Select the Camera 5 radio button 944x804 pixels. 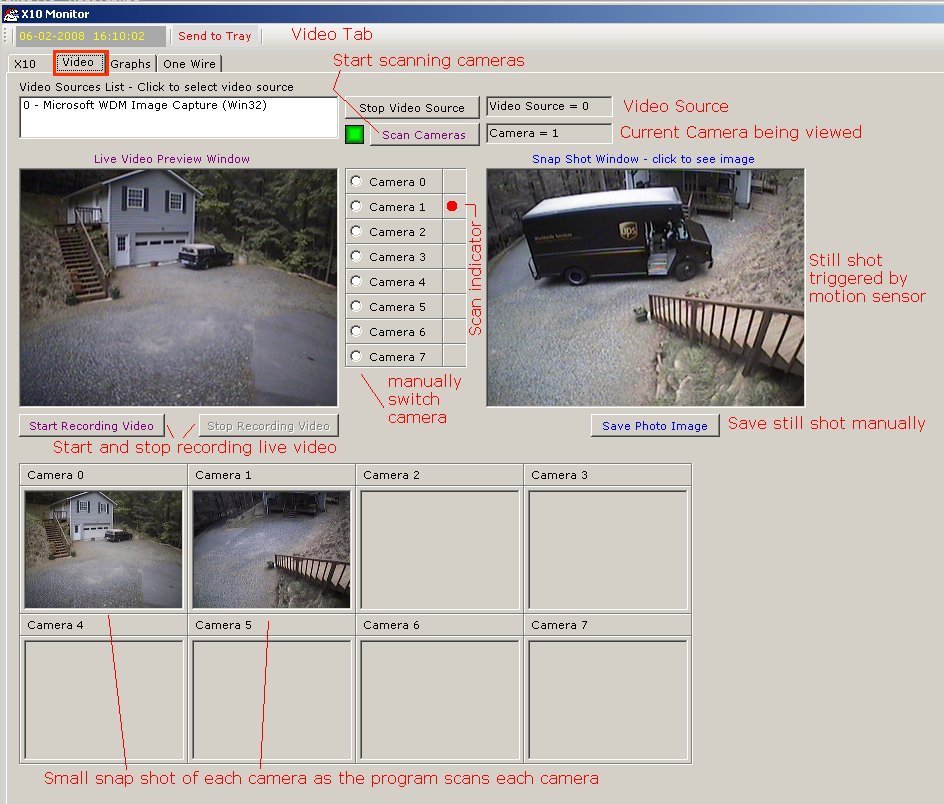356,306
